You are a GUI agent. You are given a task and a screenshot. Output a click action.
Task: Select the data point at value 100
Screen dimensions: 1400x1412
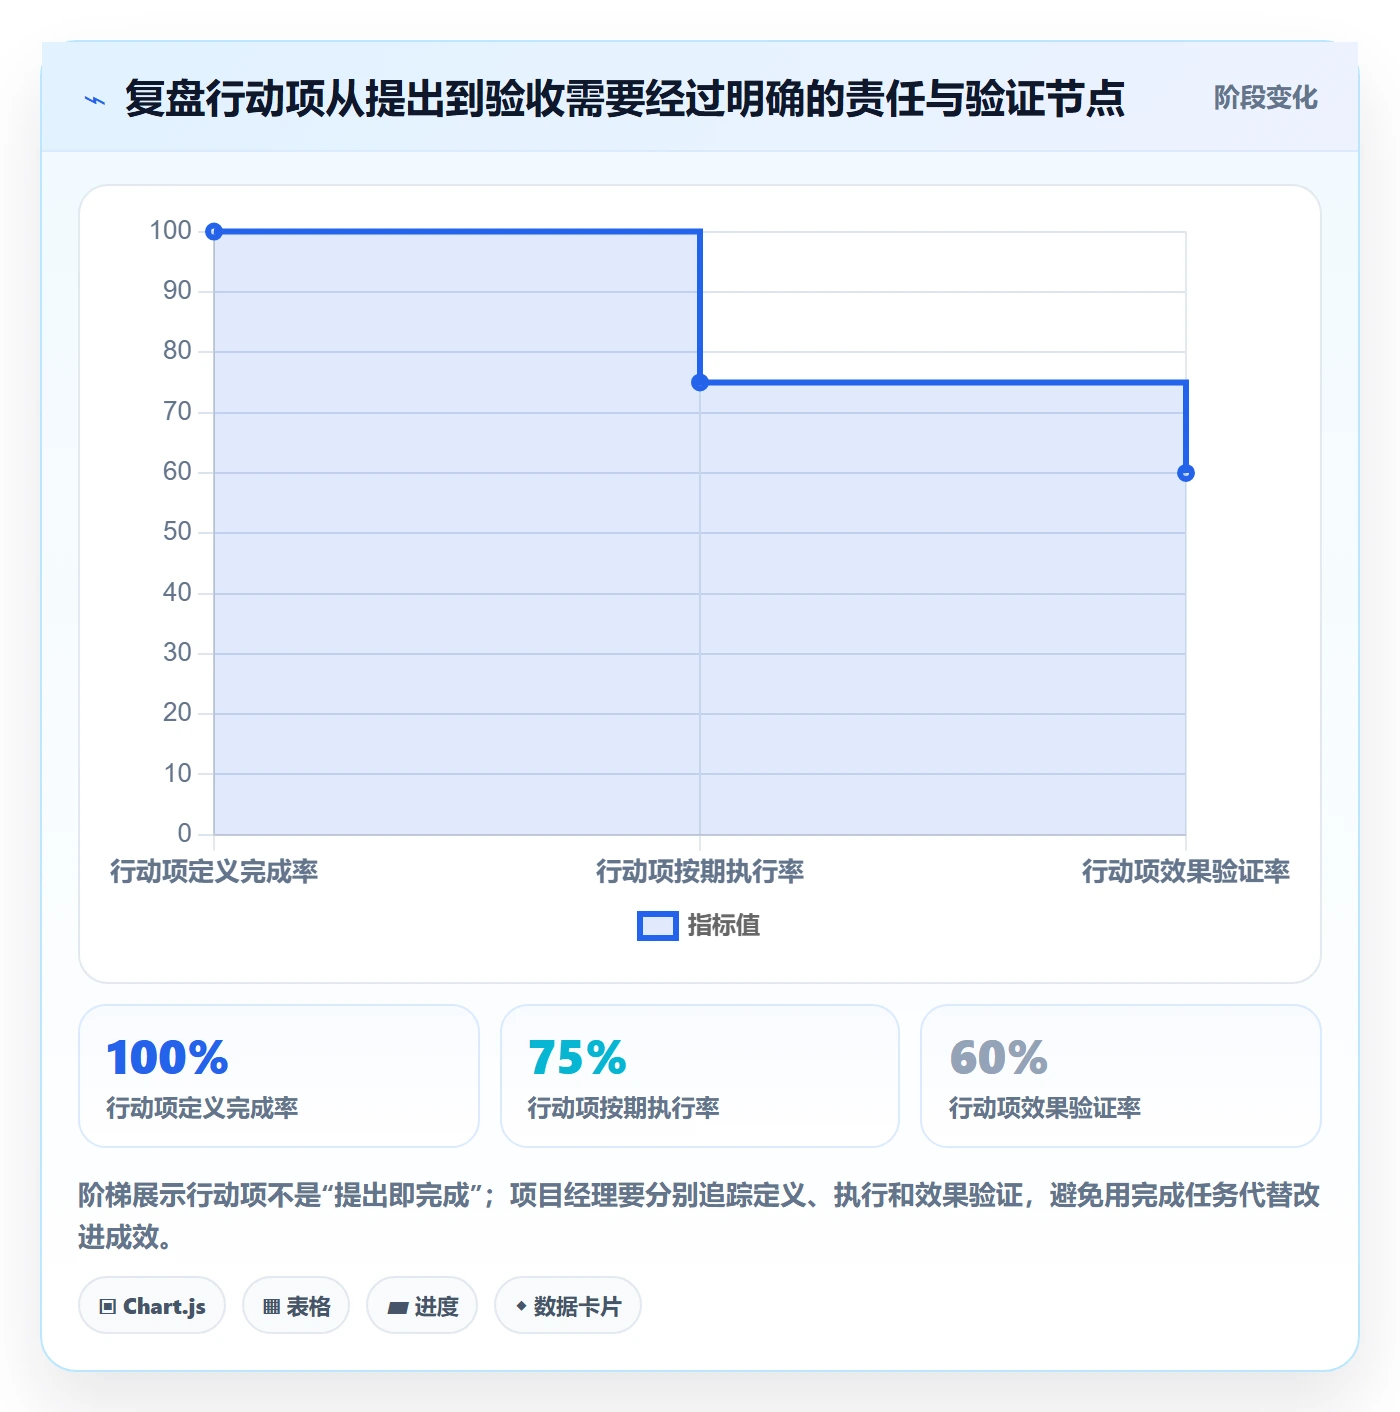point(214,232)
